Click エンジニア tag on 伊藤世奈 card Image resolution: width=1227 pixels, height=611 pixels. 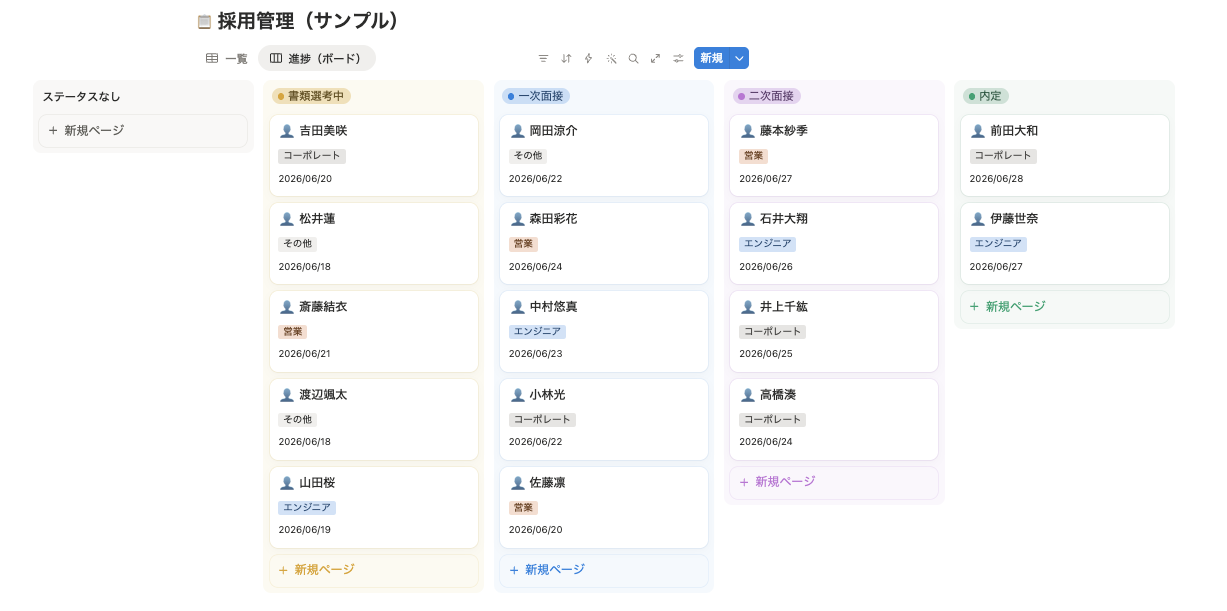click(x=998, y=244)
